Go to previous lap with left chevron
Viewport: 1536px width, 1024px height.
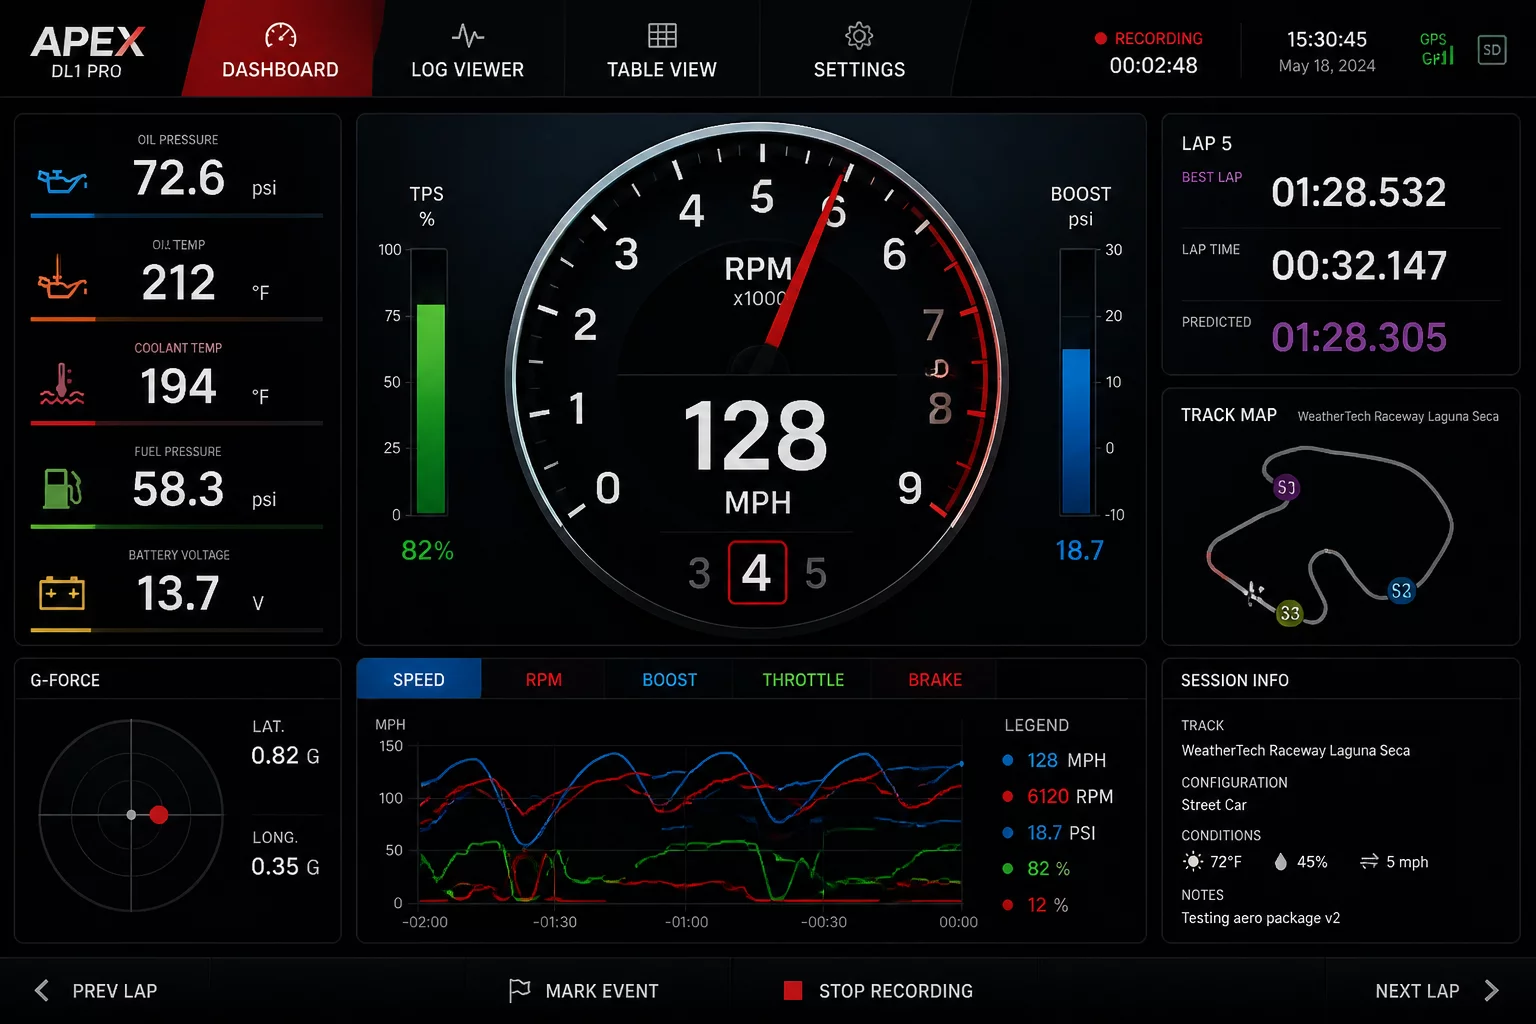coord(42,991)
